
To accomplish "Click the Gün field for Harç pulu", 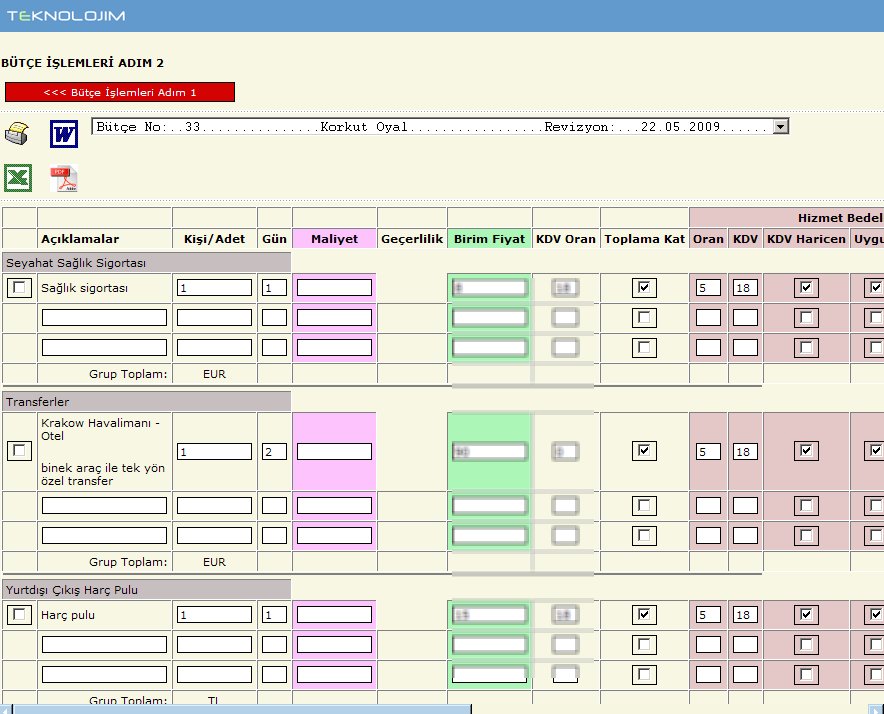I will (274, 615).
